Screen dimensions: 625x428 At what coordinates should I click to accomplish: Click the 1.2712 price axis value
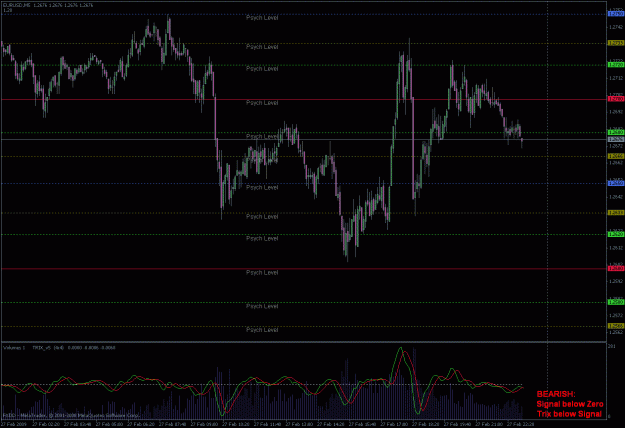[x=616, y=78]
